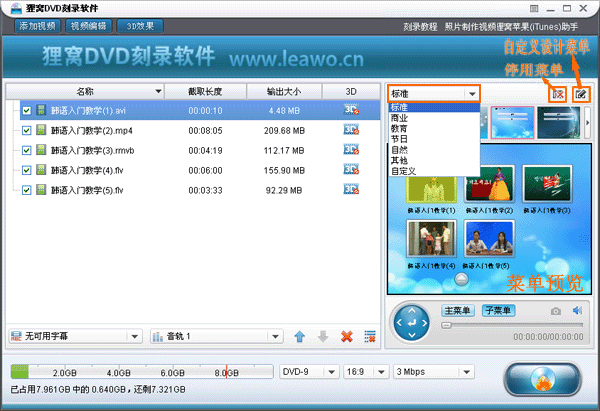The height and width of the screenshot is (411, 600).
Task: Move selected video up with blue arrow
Action: coord(300,336)
